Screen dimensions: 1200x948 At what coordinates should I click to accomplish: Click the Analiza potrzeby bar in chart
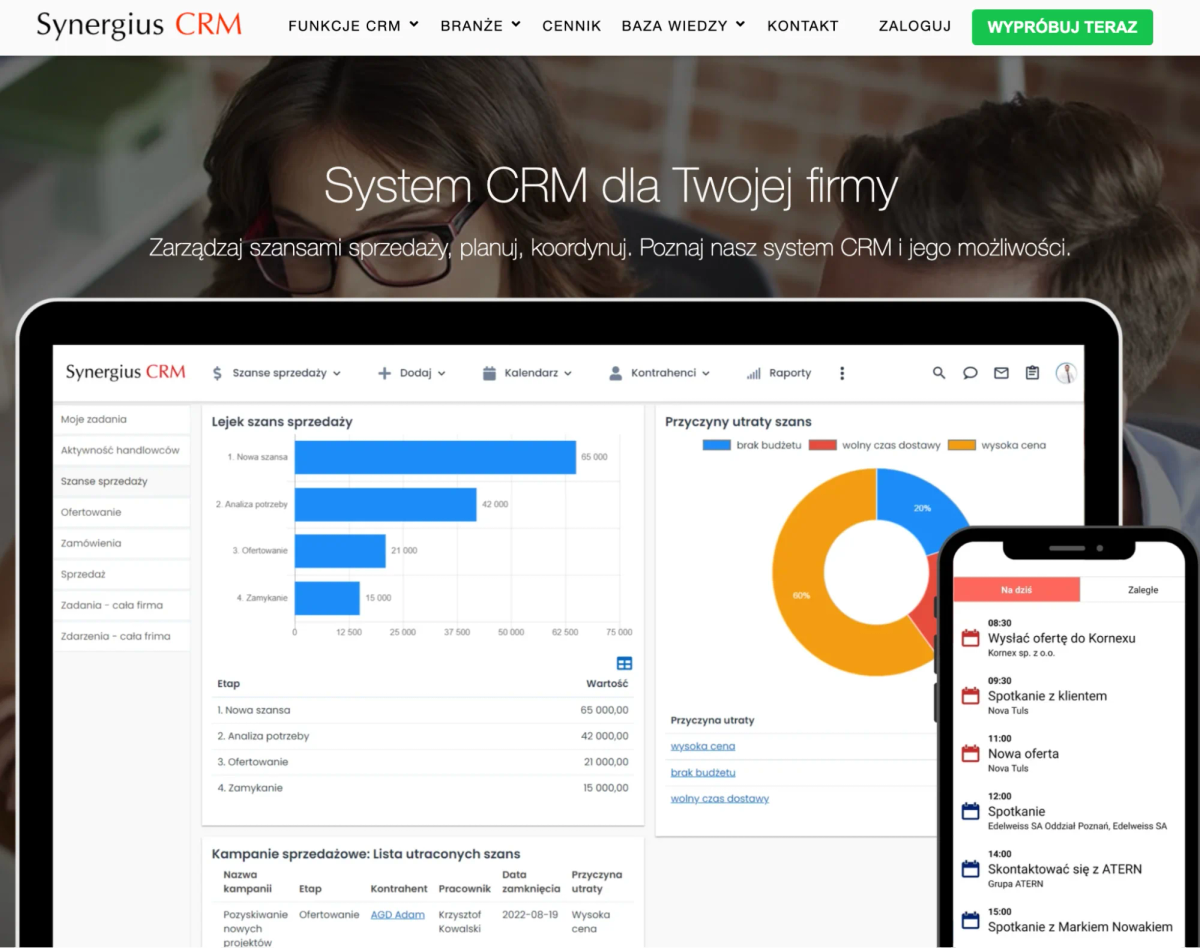385,504
